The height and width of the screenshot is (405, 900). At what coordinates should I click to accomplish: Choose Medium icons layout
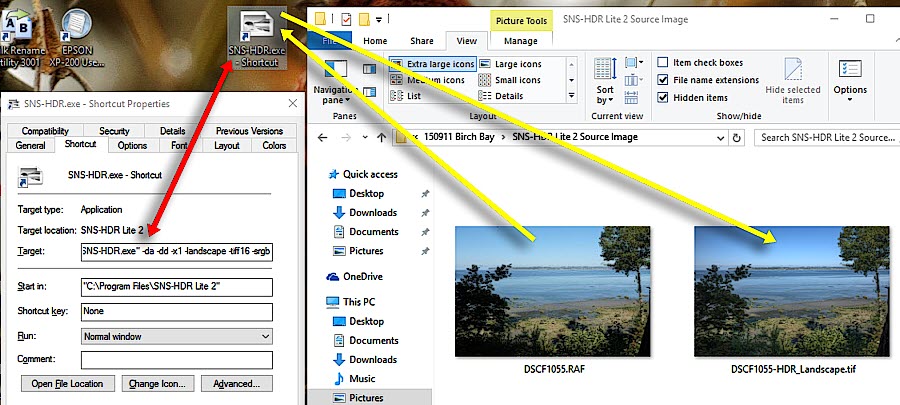tap(428, 80)
